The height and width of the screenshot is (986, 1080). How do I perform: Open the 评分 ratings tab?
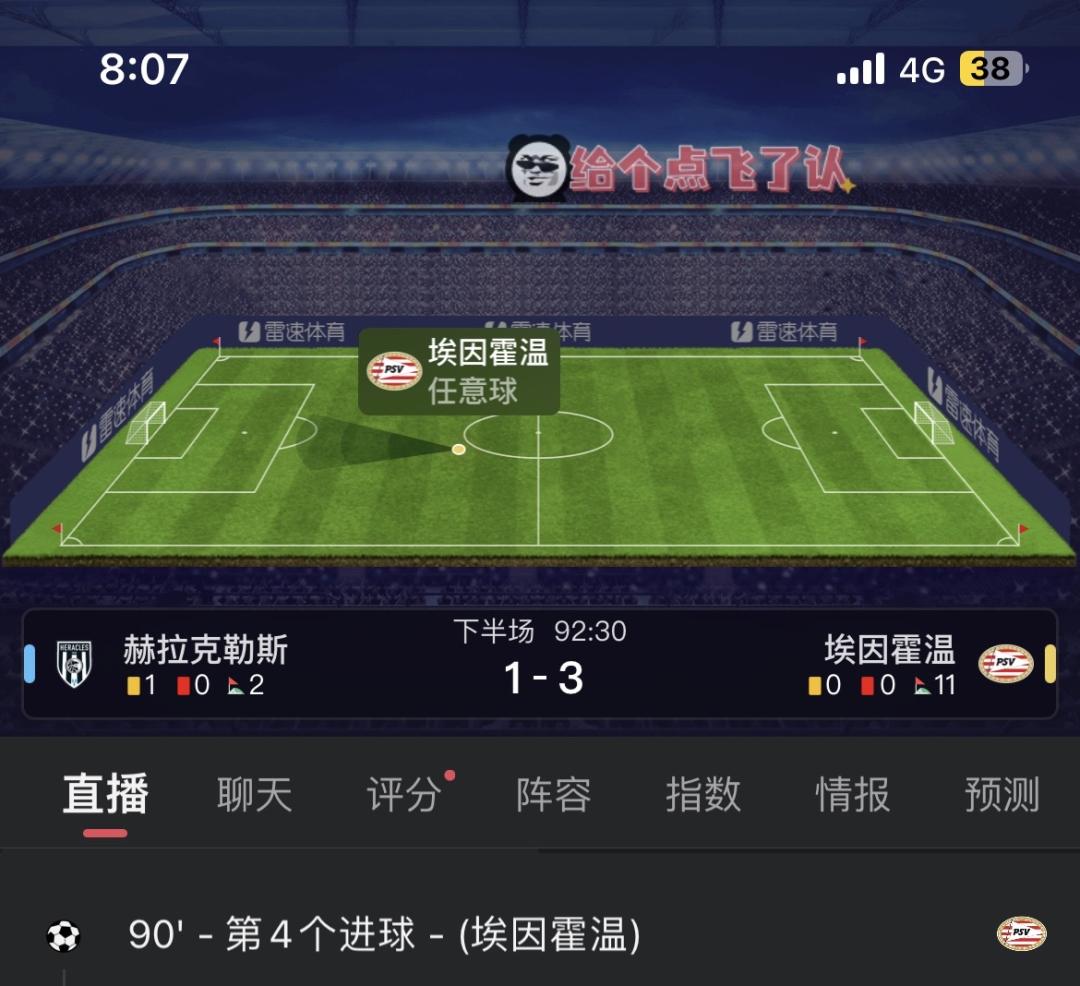coord(404,794)
